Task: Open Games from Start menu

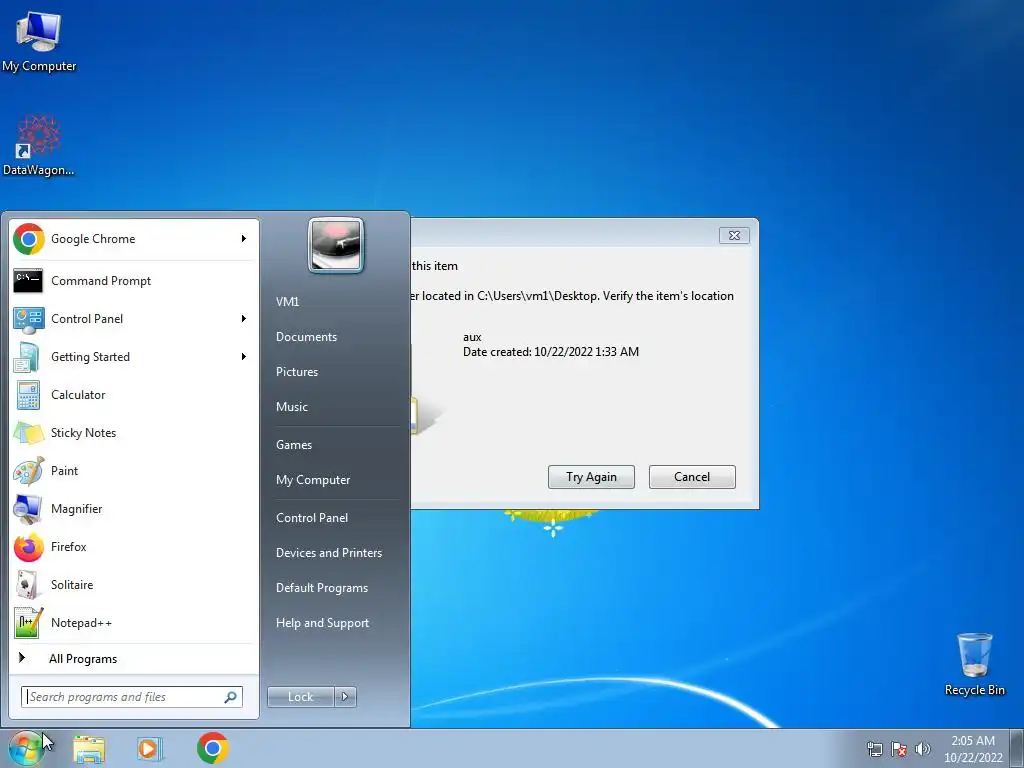Action: click(294, 445)
